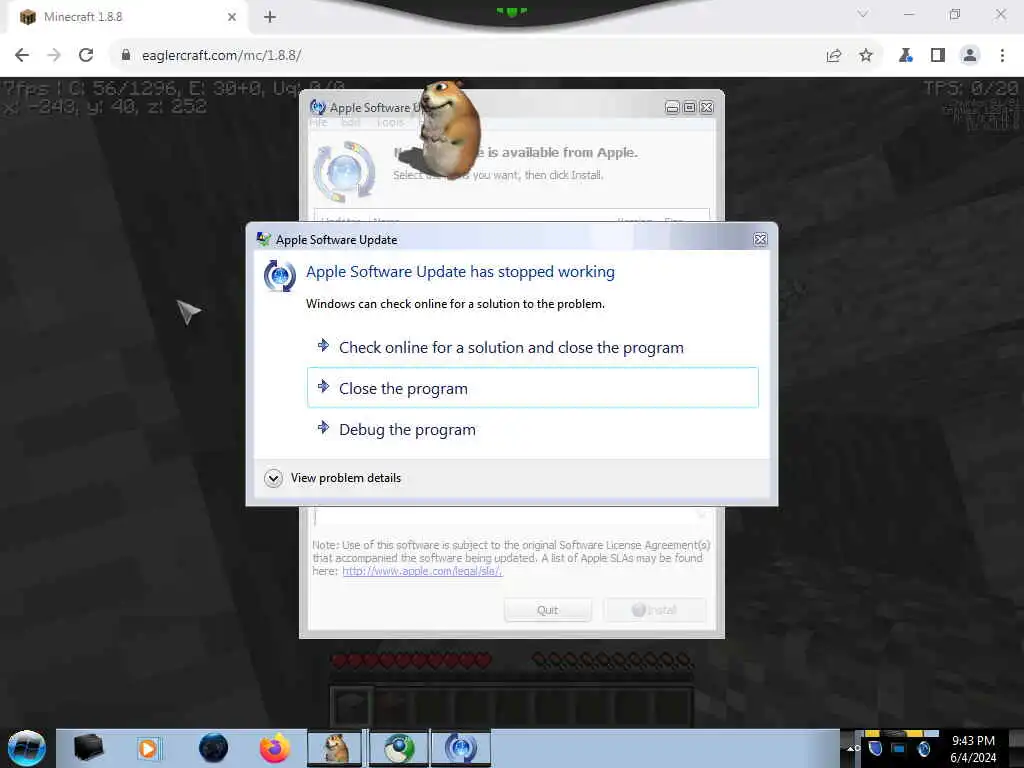Open a new browser tab
Screen dimensions: 1024x768
coord(270,17)
